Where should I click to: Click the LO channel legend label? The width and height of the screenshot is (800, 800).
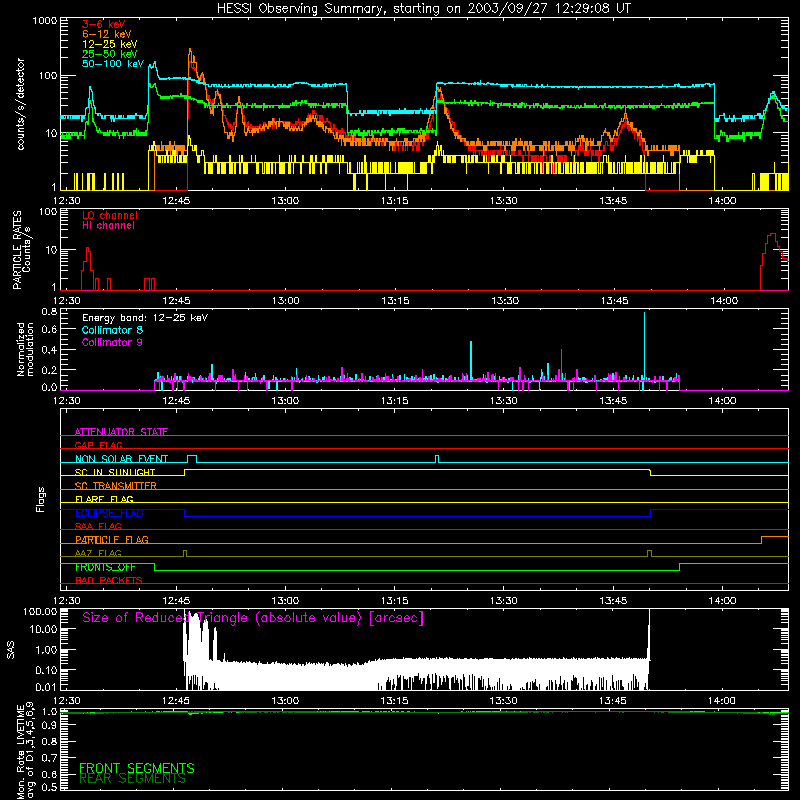[x=110, y=215]
